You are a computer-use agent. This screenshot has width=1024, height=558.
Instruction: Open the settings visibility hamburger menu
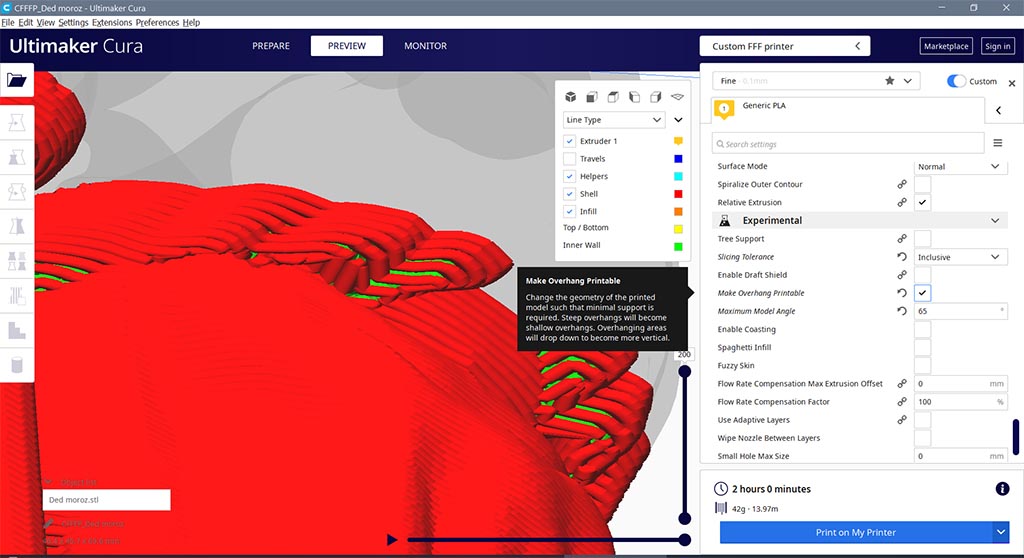click(x=997, y=143)
